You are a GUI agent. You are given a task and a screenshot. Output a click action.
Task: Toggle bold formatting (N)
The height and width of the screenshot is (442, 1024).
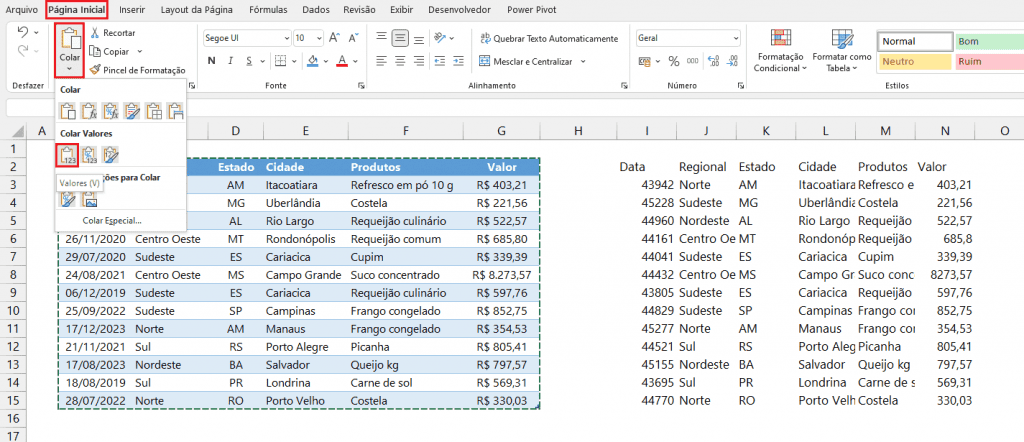[212, 61]
